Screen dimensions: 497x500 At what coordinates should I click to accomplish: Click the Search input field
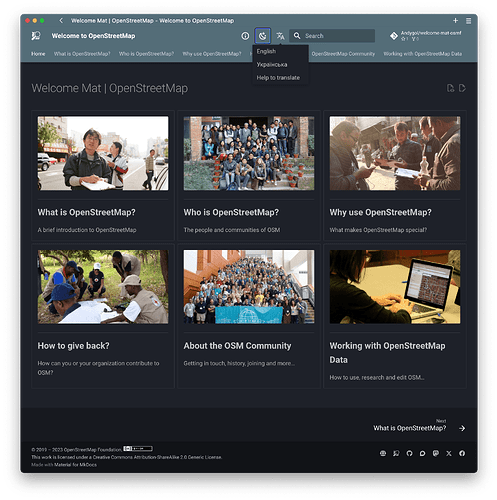click(332, 36)
